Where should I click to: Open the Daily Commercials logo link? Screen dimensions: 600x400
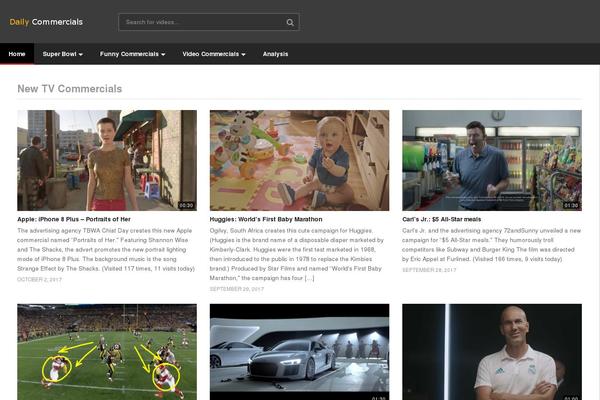tap(46, 22)
